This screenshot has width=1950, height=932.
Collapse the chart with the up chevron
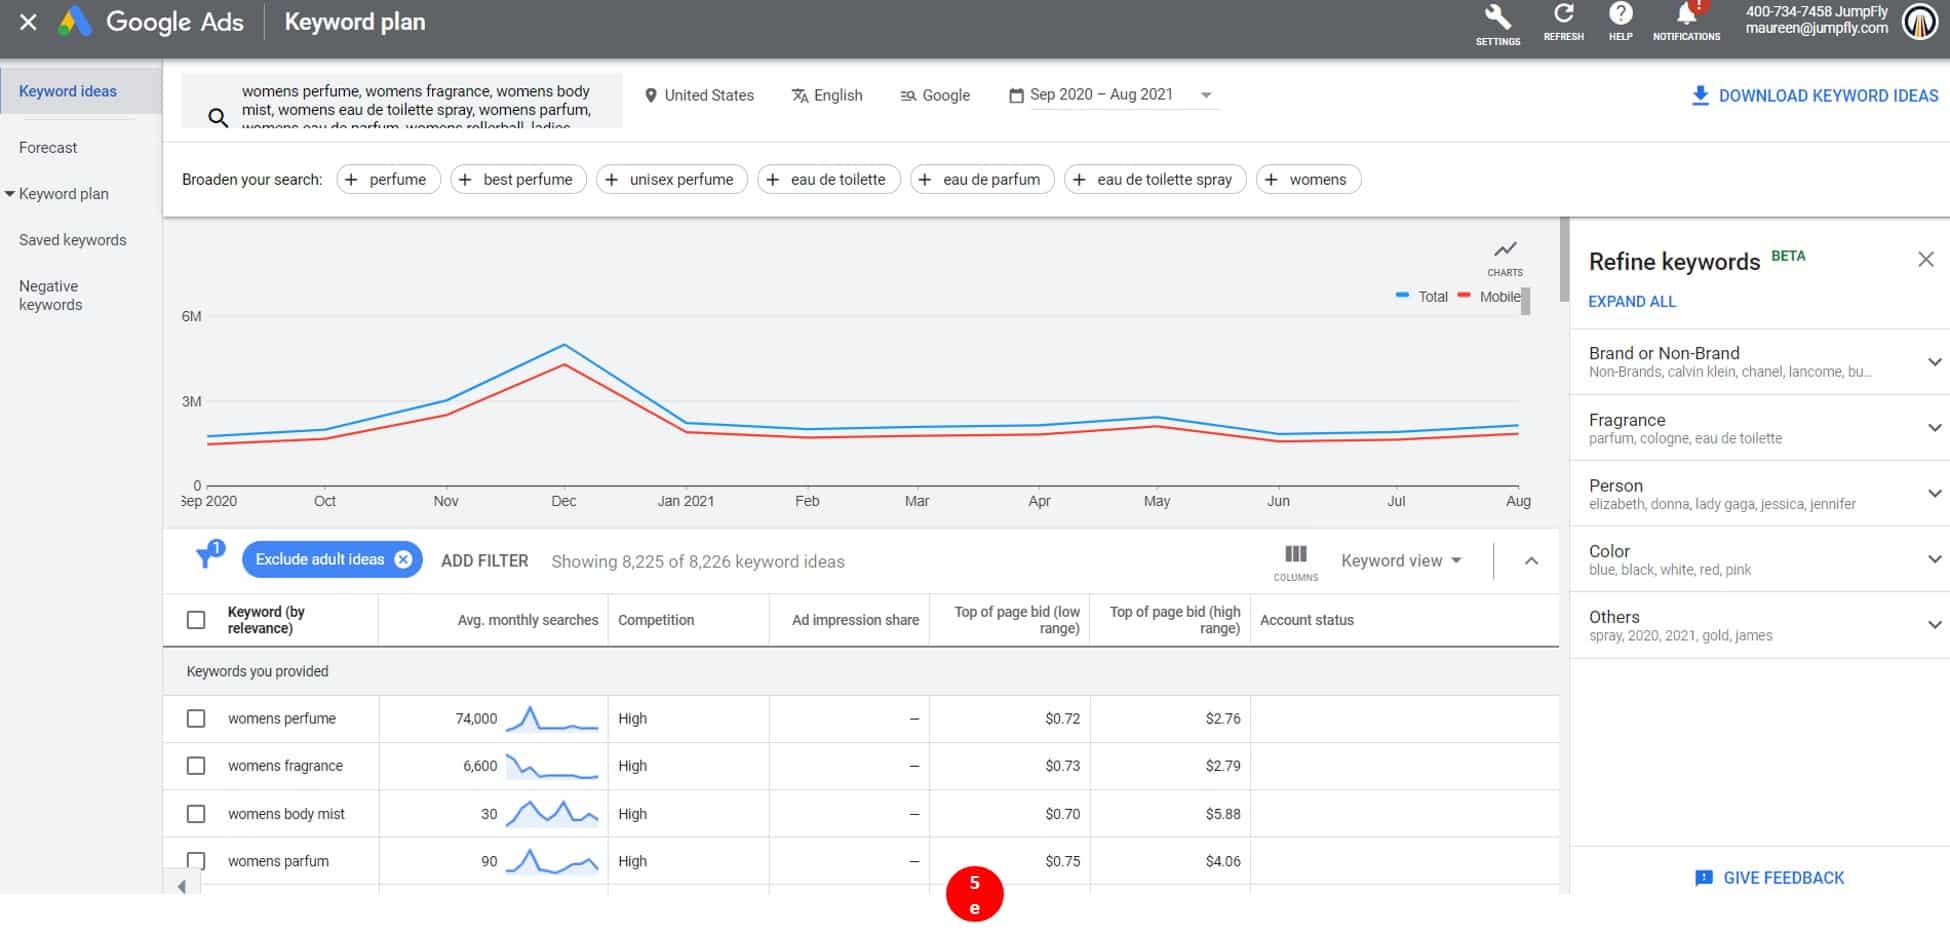pyautogui.click(x=1531, y=561)
